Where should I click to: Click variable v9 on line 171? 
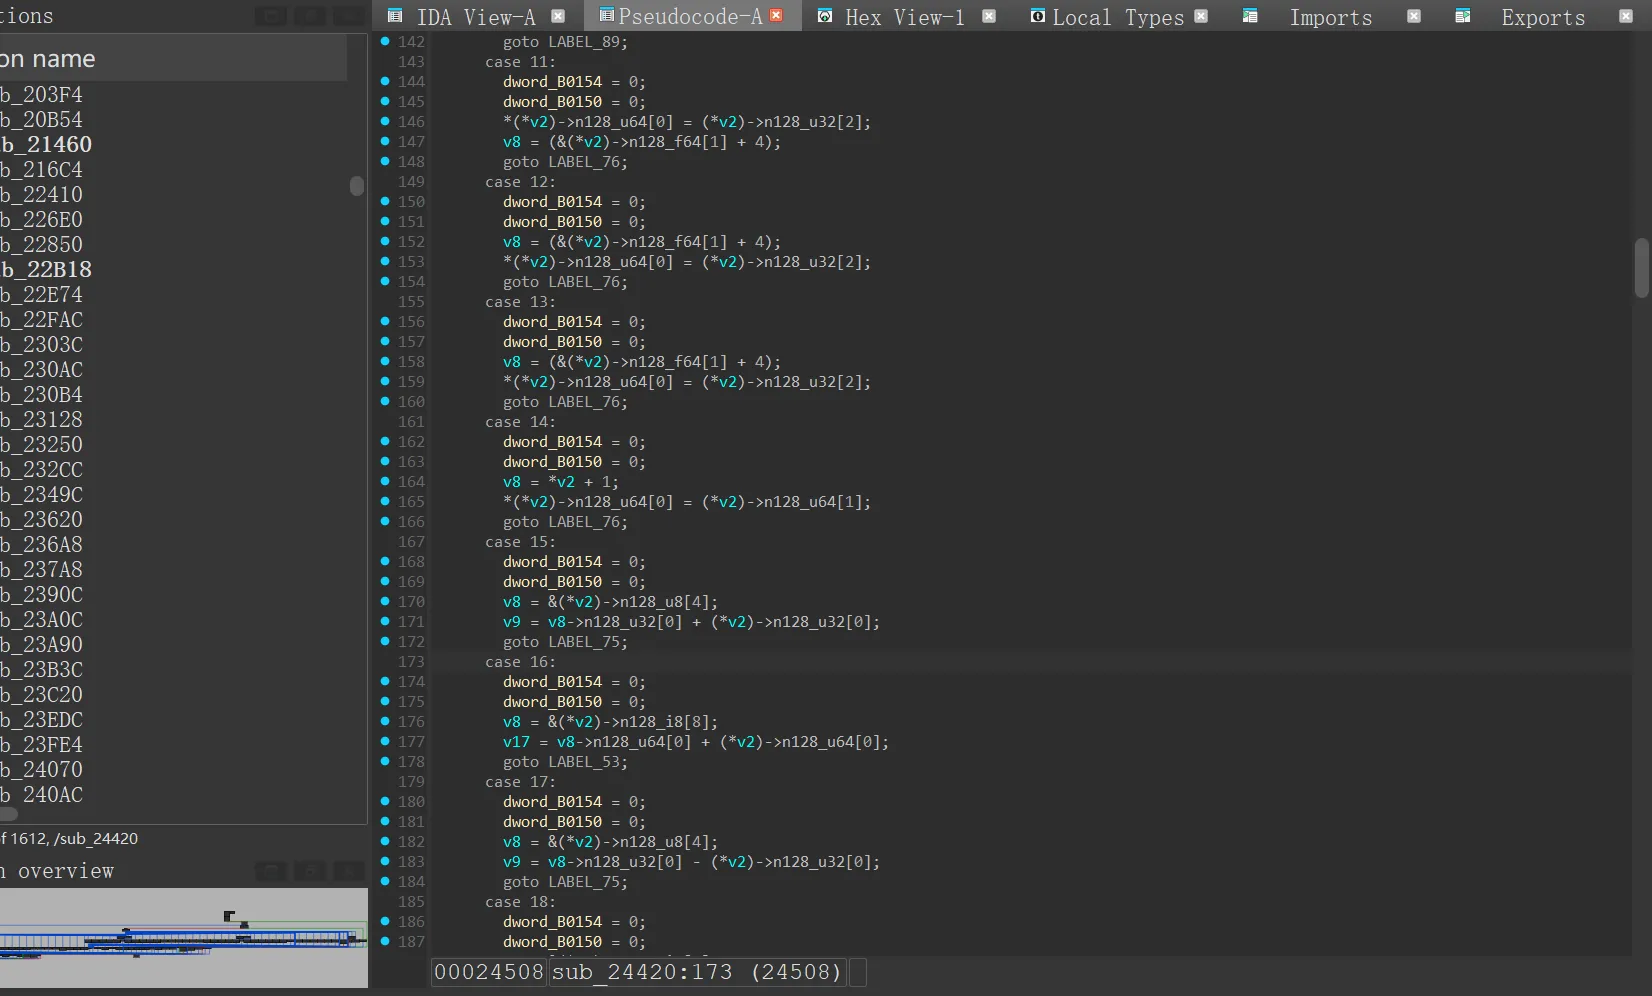point(512,622)
